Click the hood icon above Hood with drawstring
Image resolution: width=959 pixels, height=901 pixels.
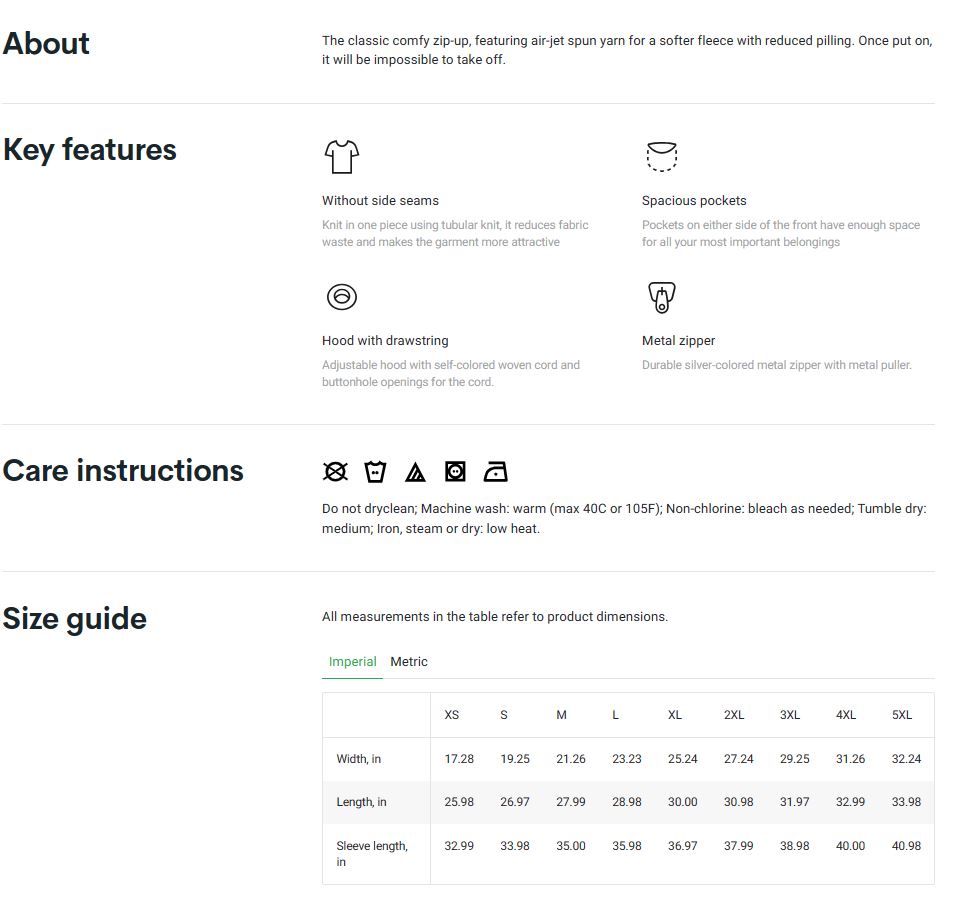[341, 297]
